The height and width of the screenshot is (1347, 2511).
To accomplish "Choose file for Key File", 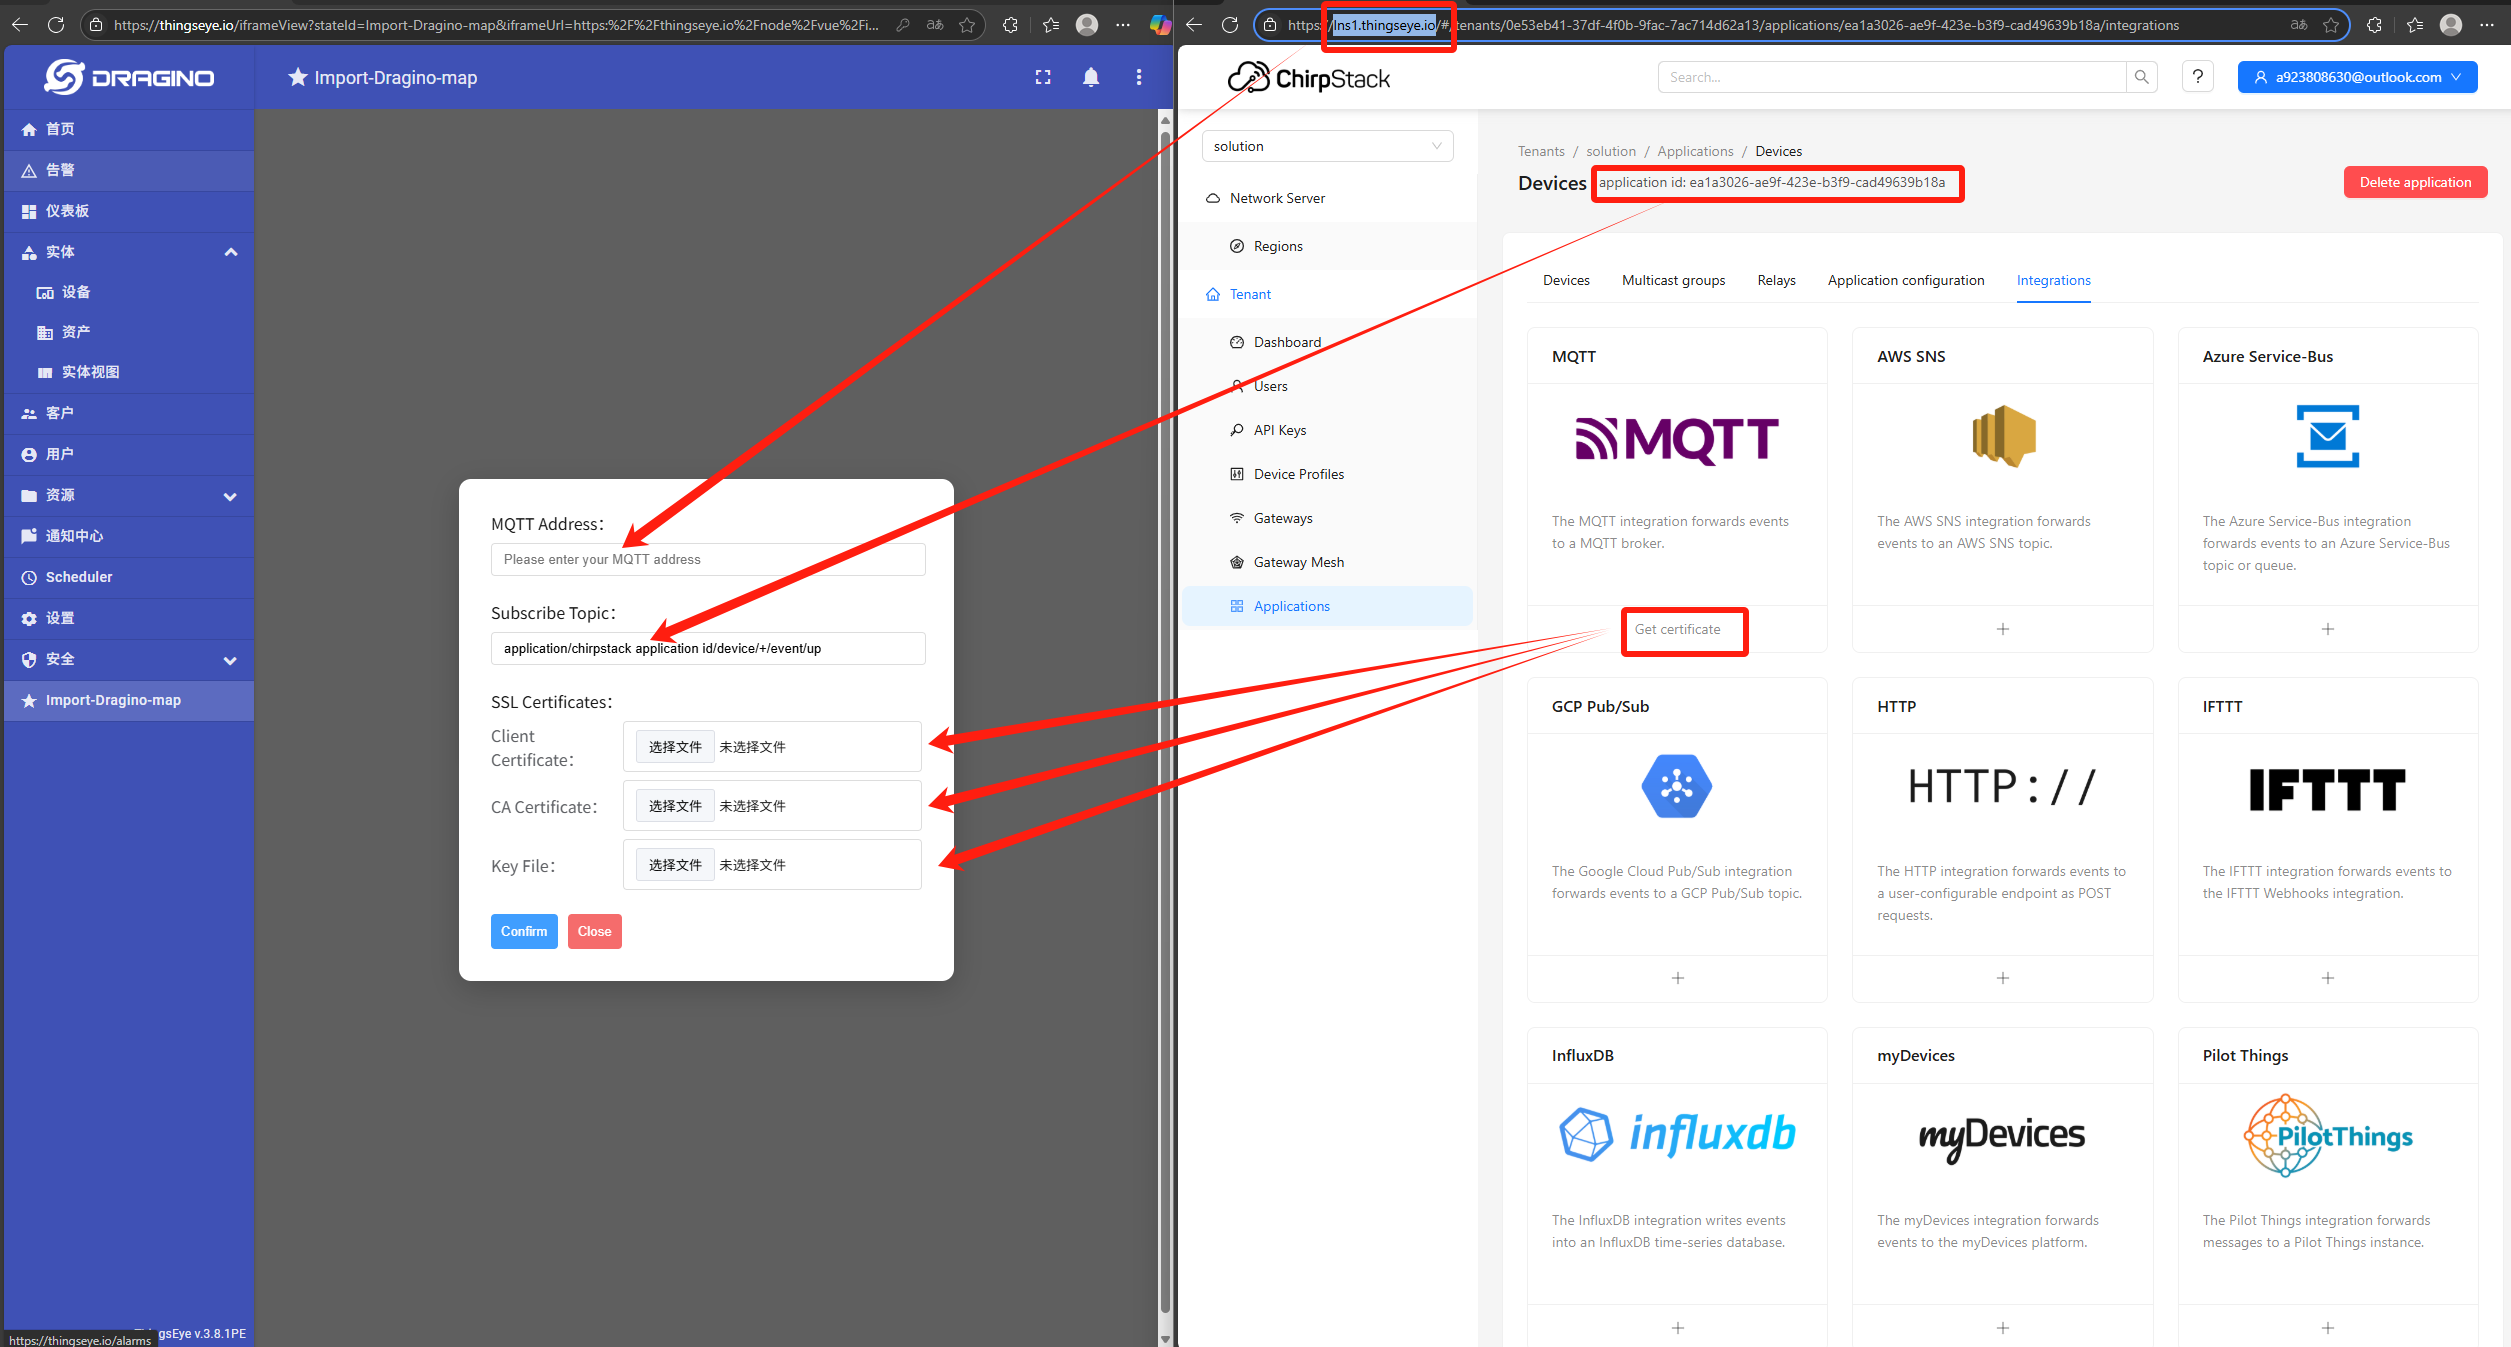I will 675,865.
